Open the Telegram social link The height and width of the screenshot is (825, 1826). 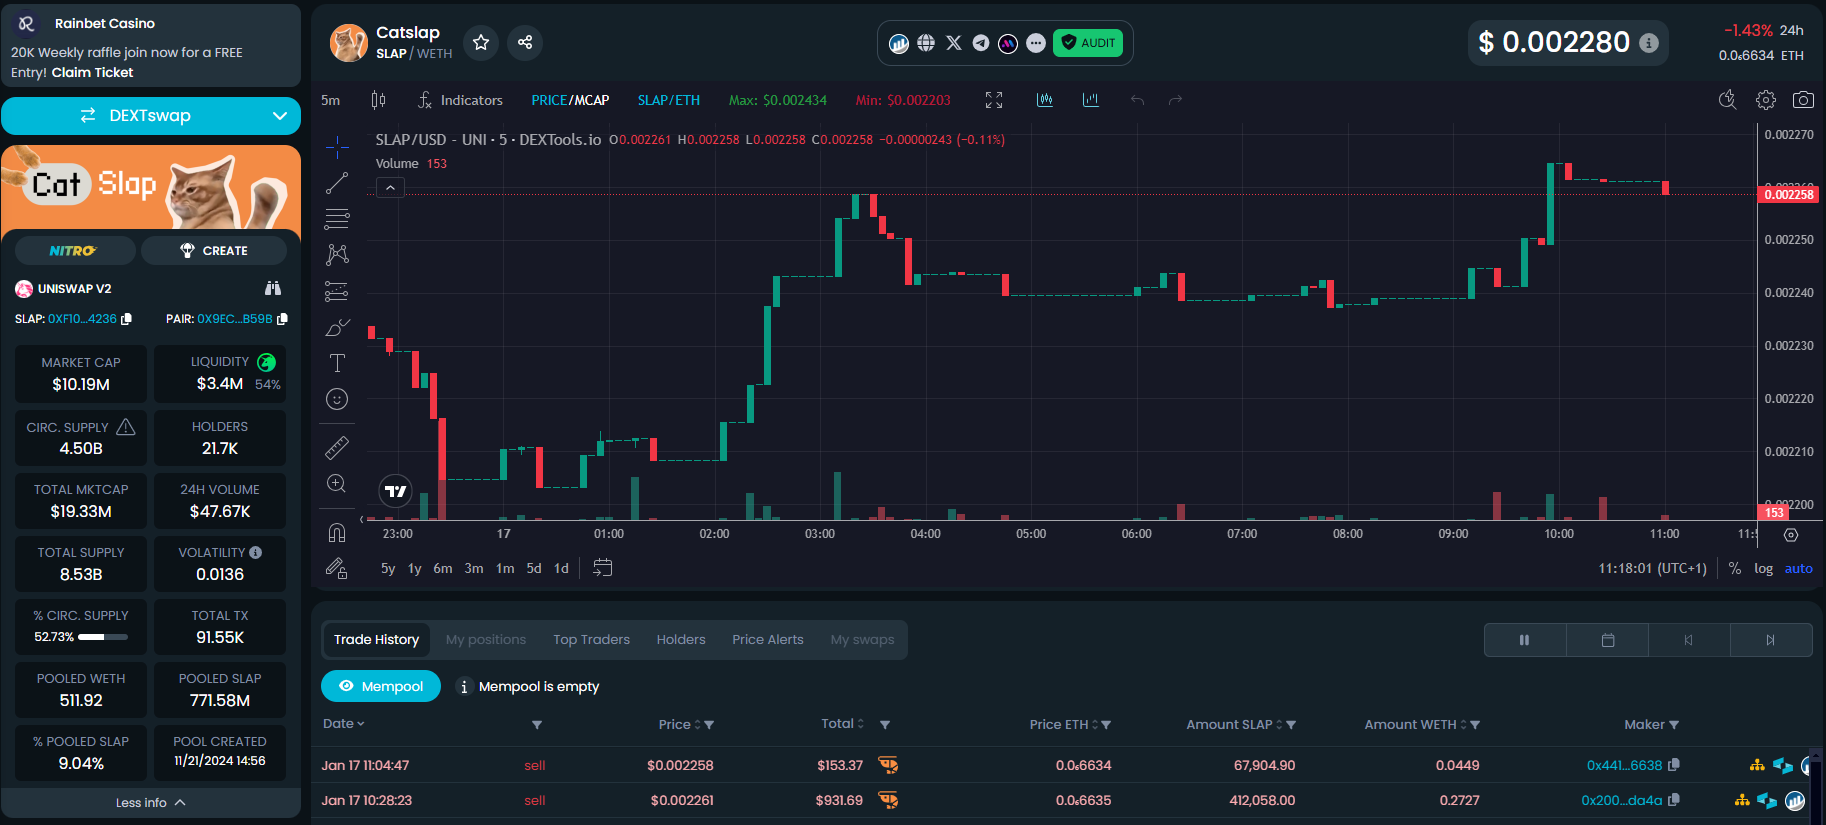coord(981,43)
